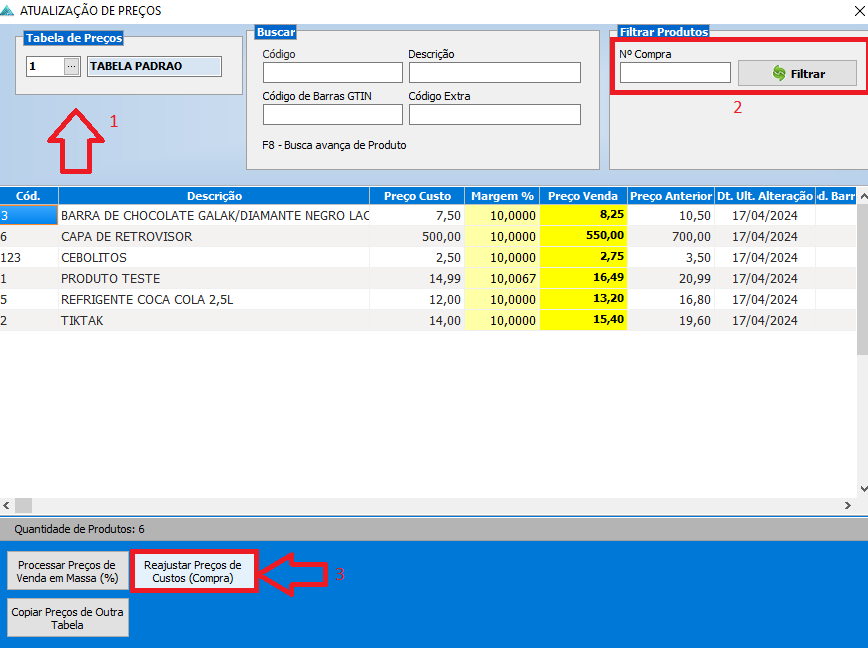Image resolution: width=868 pixels, height=648 pixels.
Task: Click Preço Anterior cell 3,50
Action: [x=670, y=257]
